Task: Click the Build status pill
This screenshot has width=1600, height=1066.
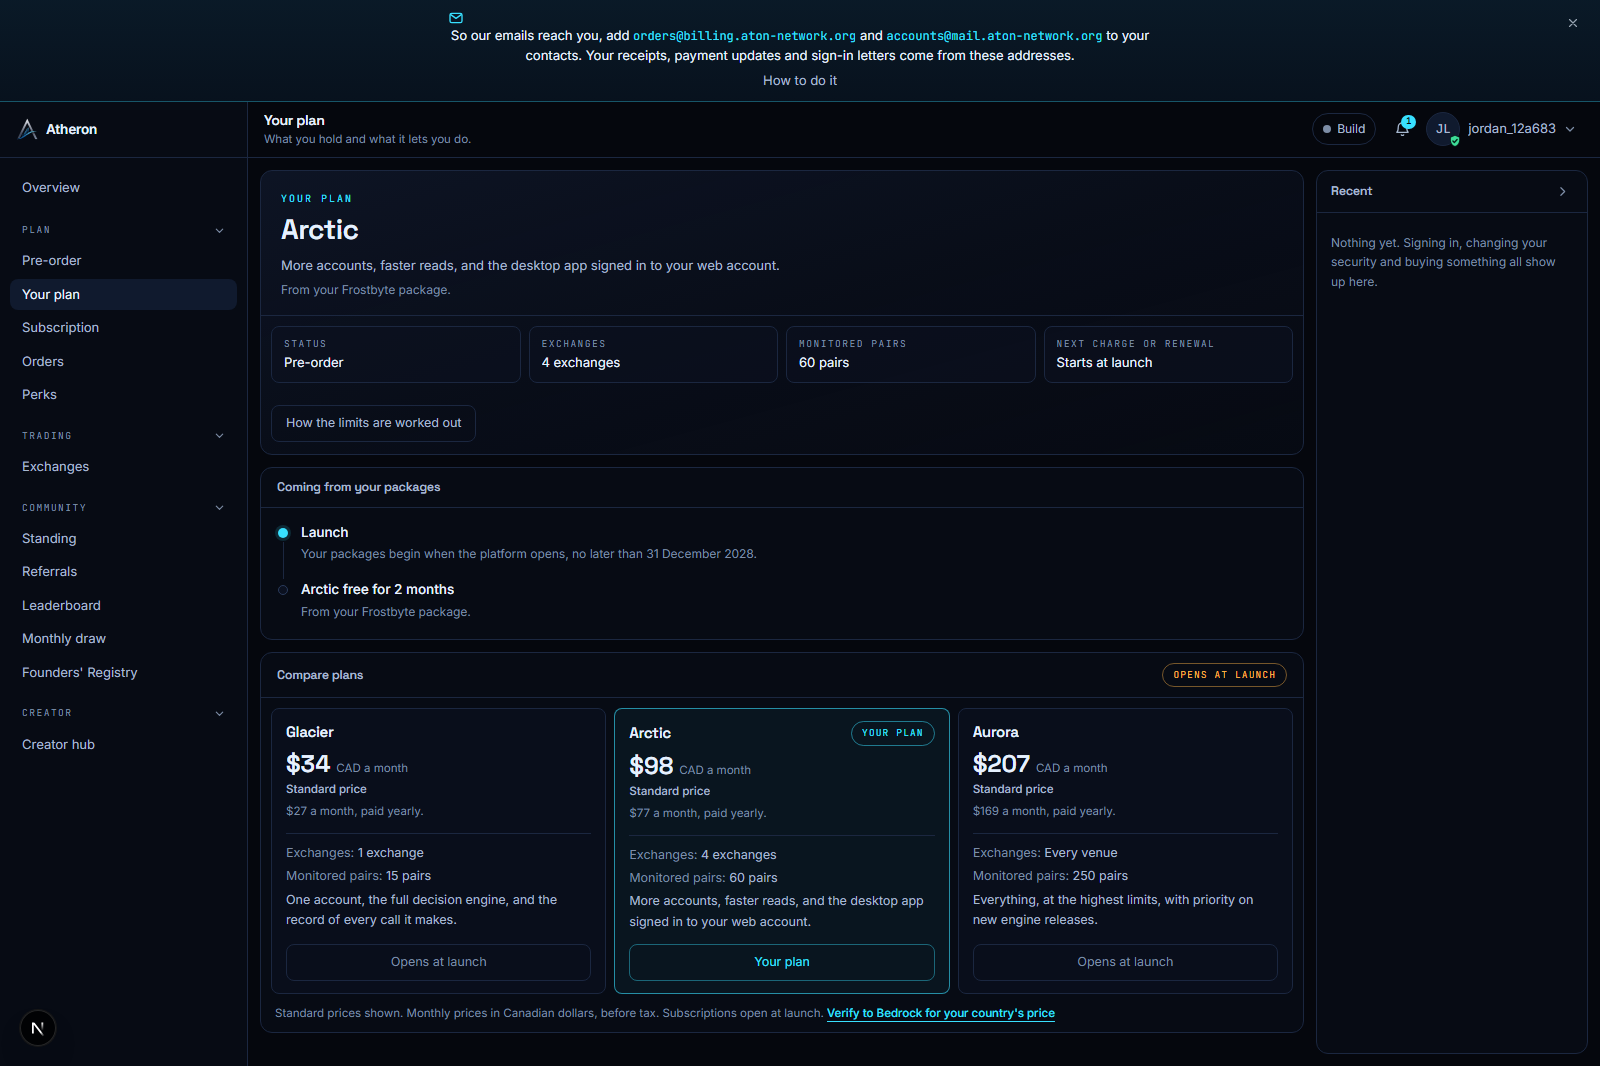Action: 1344,129
